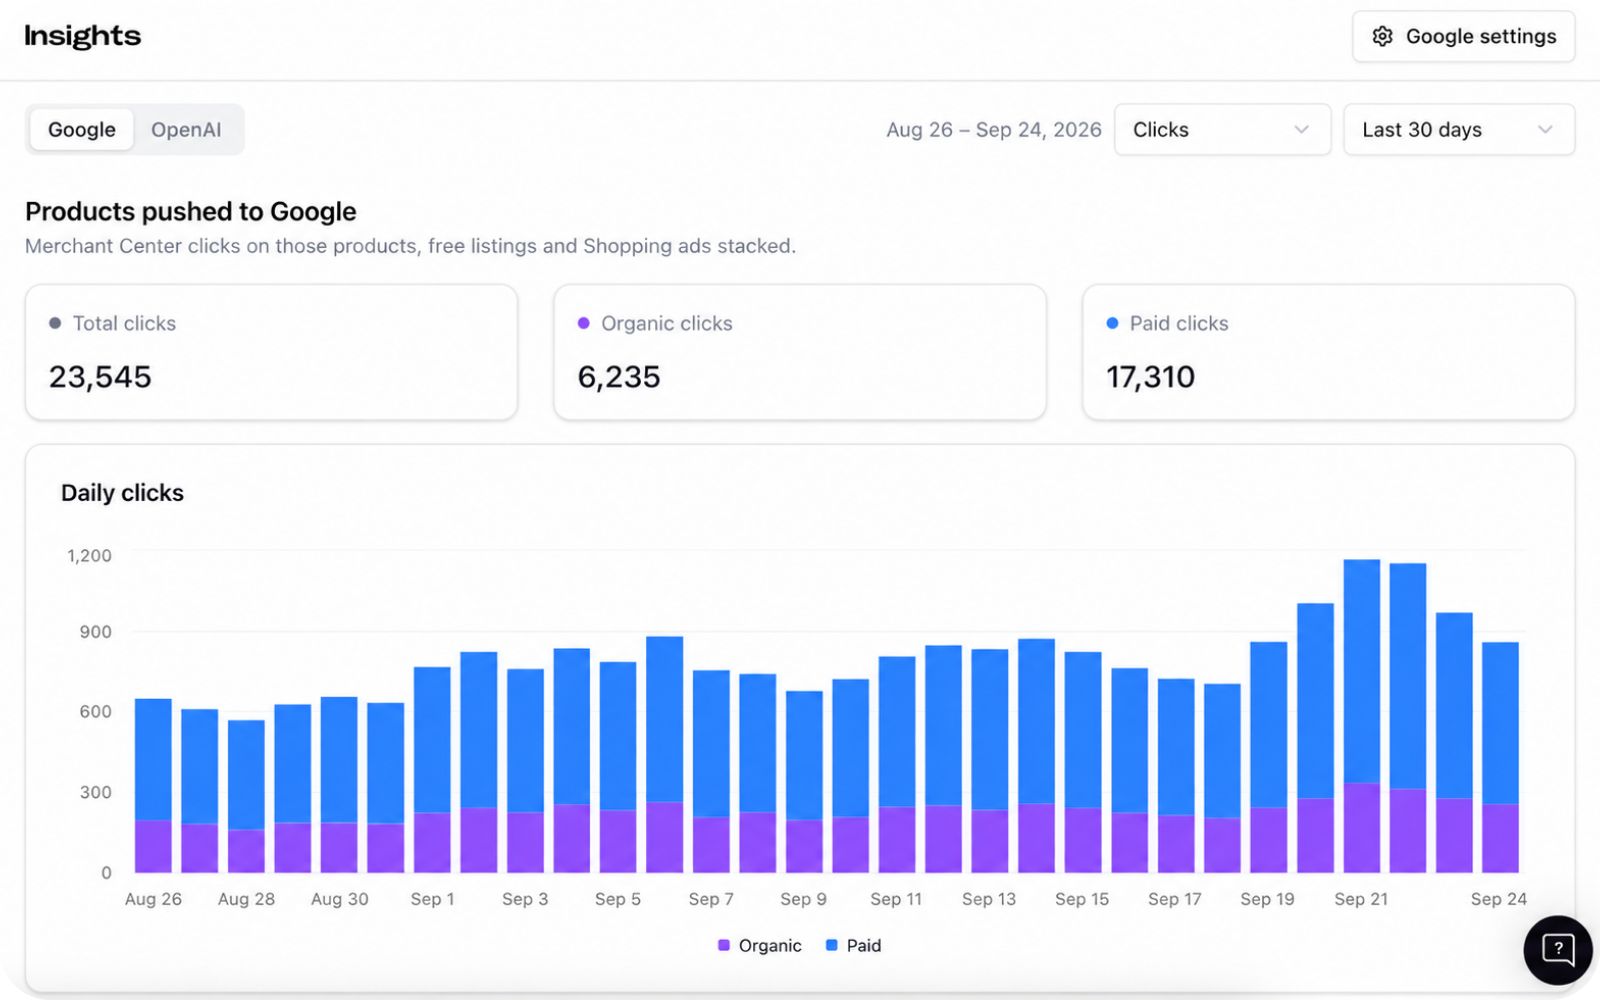Click the Daily clicks chart title

coord(122,493)
